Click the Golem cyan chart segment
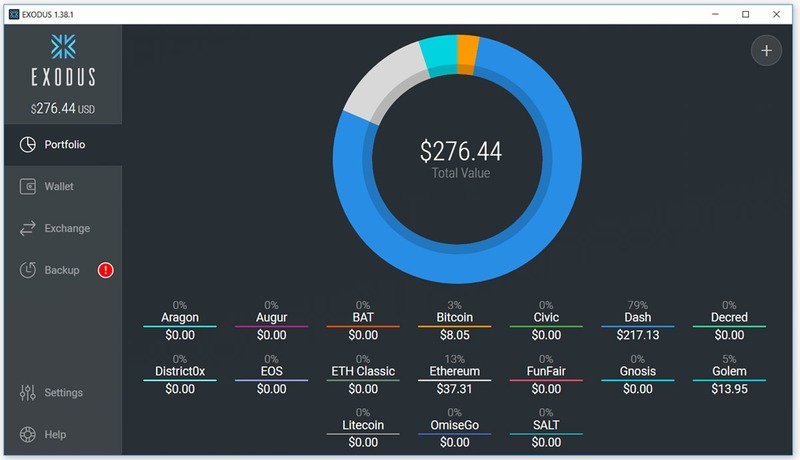Screen dimensions: 800x460 pyautogui.click(x=440, y=55)
